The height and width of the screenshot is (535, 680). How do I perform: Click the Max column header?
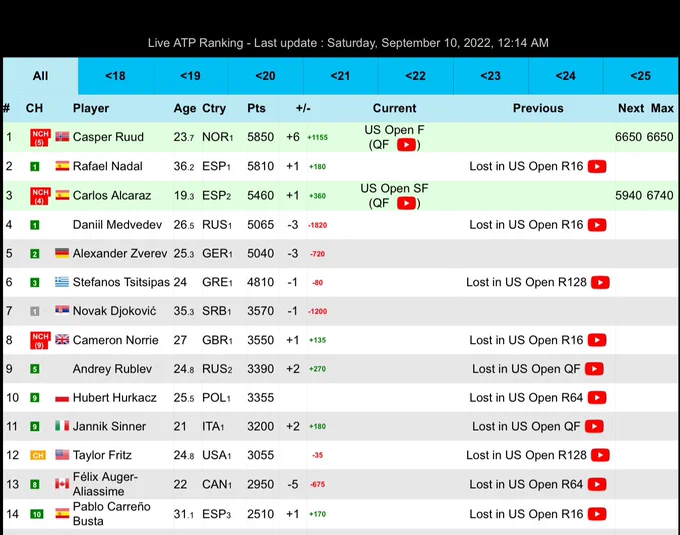tap(662, 108)
